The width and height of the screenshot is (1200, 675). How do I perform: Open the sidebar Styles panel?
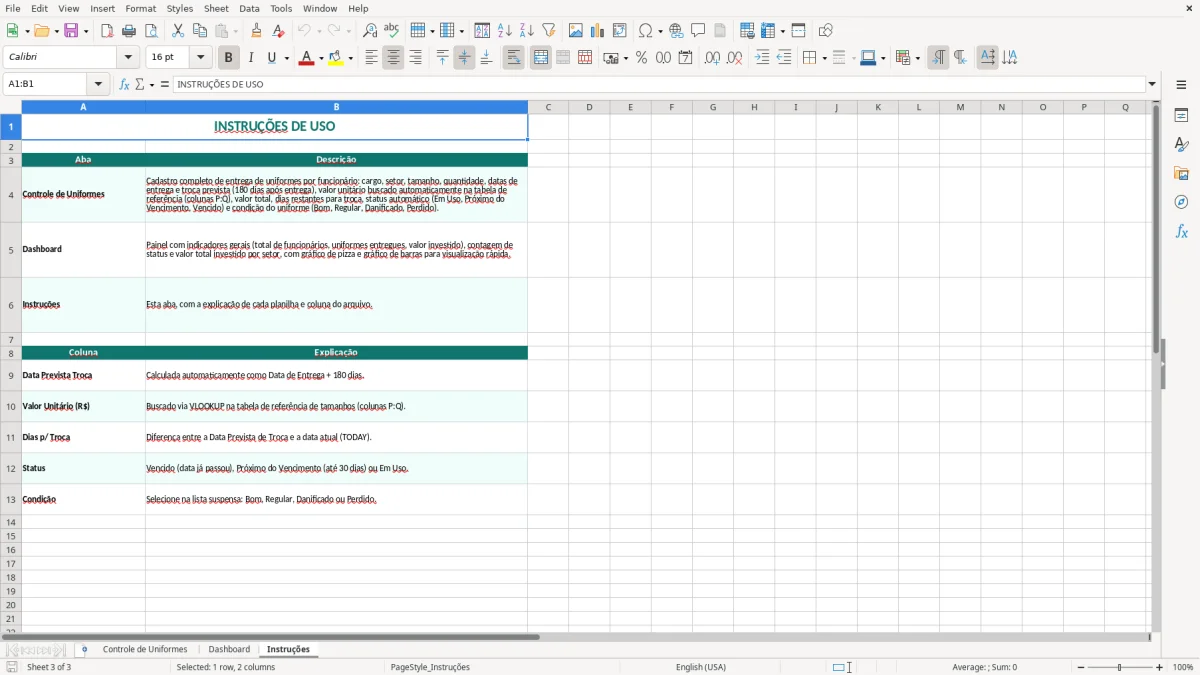point(1181,145)
